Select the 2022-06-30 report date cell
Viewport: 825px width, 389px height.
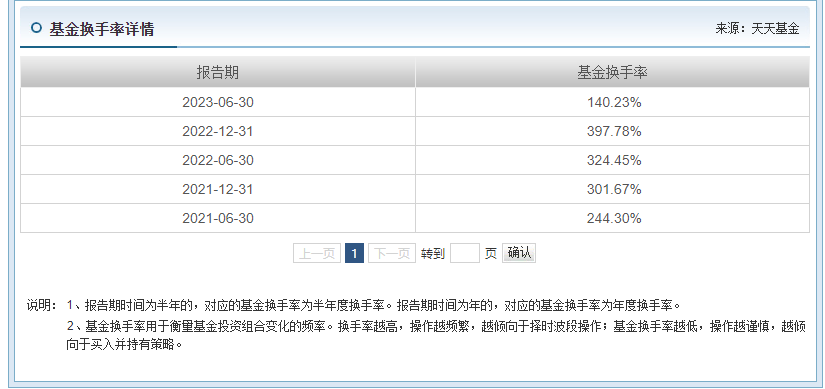(218, 160)
